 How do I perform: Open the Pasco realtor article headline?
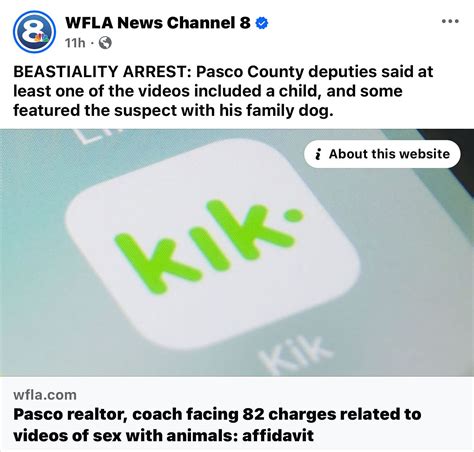tap(217, 425)
